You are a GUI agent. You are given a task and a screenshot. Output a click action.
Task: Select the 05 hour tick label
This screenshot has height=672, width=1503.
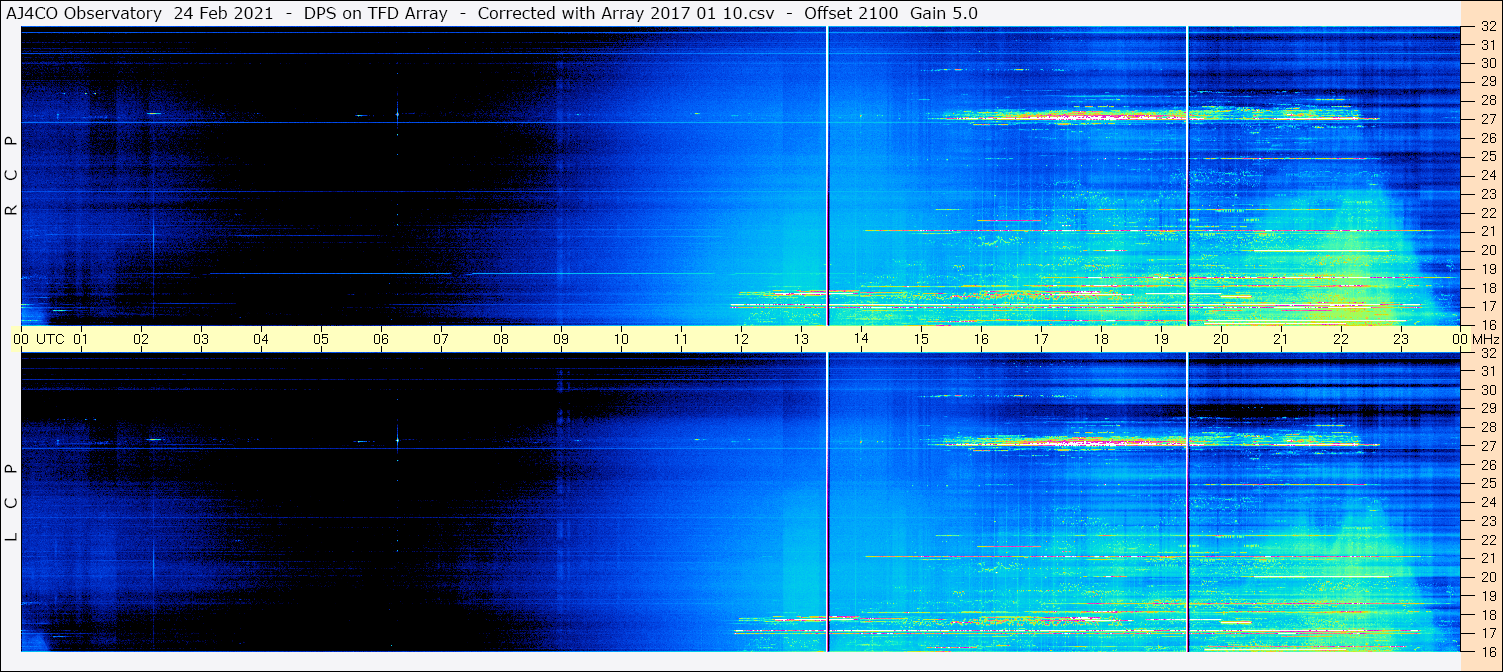[x=321, y=339]
